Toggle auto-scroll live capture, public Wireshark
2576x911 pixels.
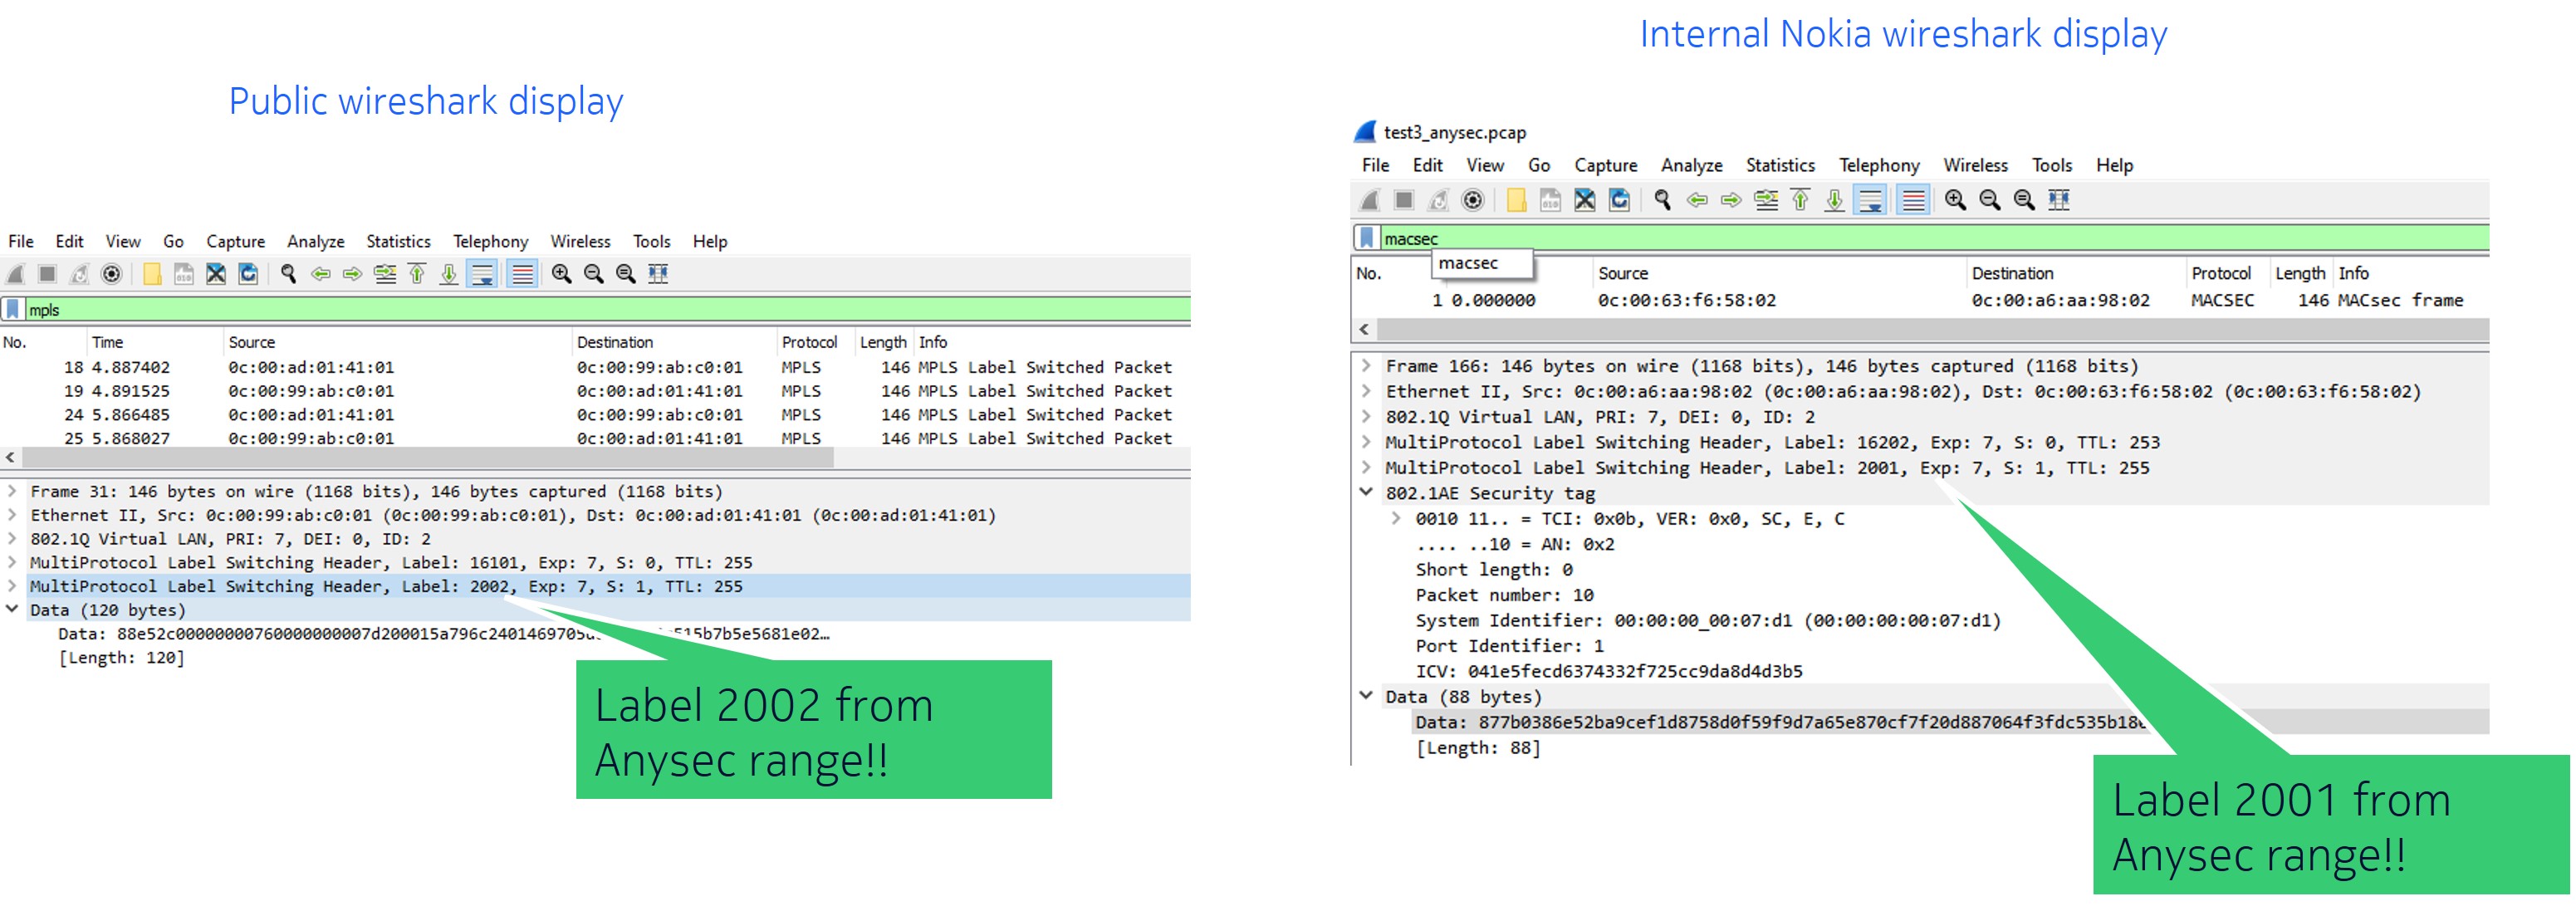point(483,274)
